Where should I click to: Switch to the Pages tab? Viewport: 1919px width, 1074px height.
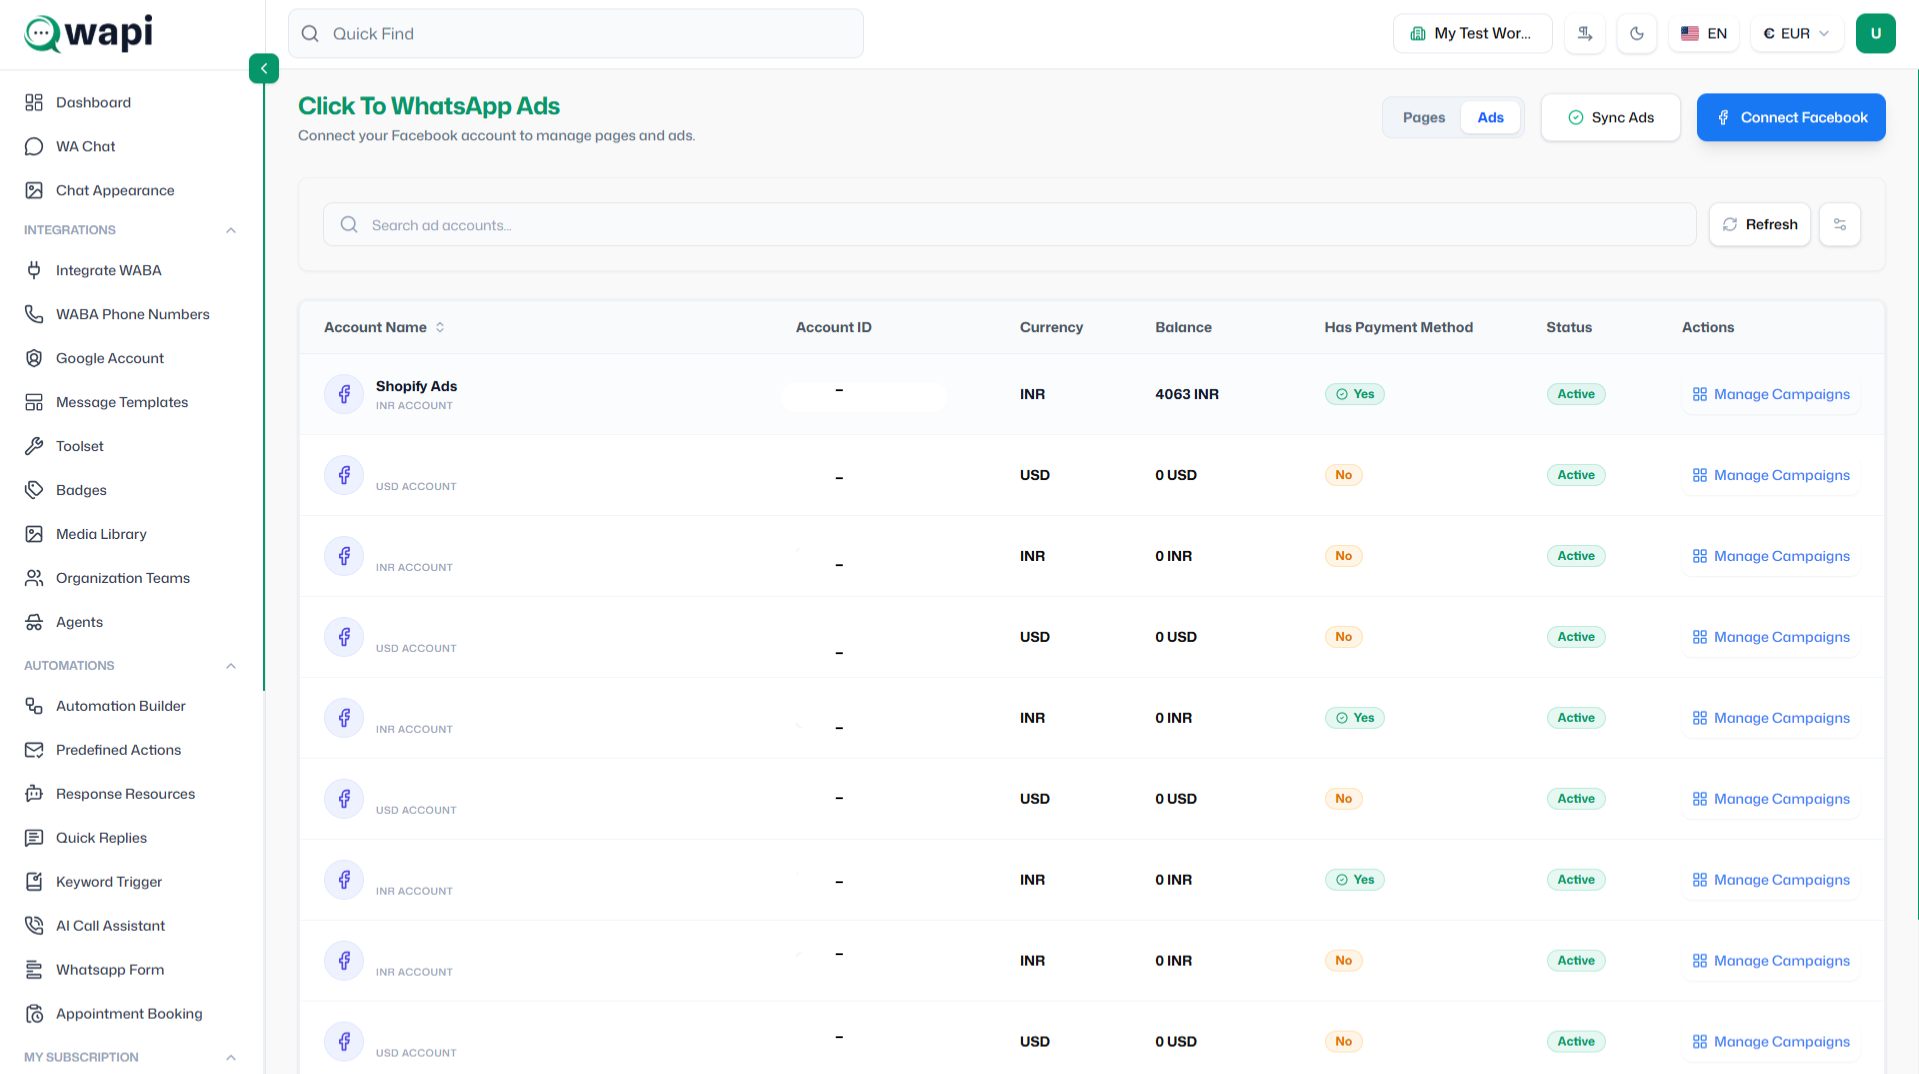click(x=1423, y=117)
